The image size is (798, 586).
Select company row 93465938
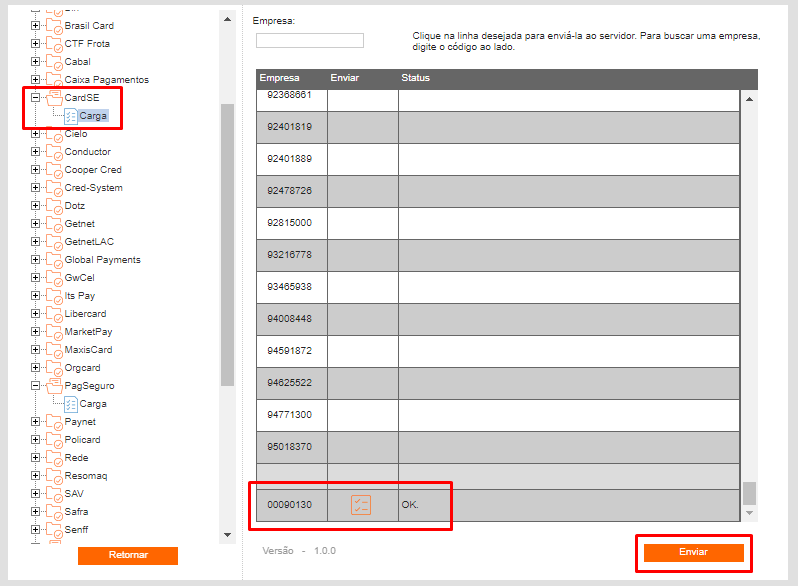click(498, 288)
